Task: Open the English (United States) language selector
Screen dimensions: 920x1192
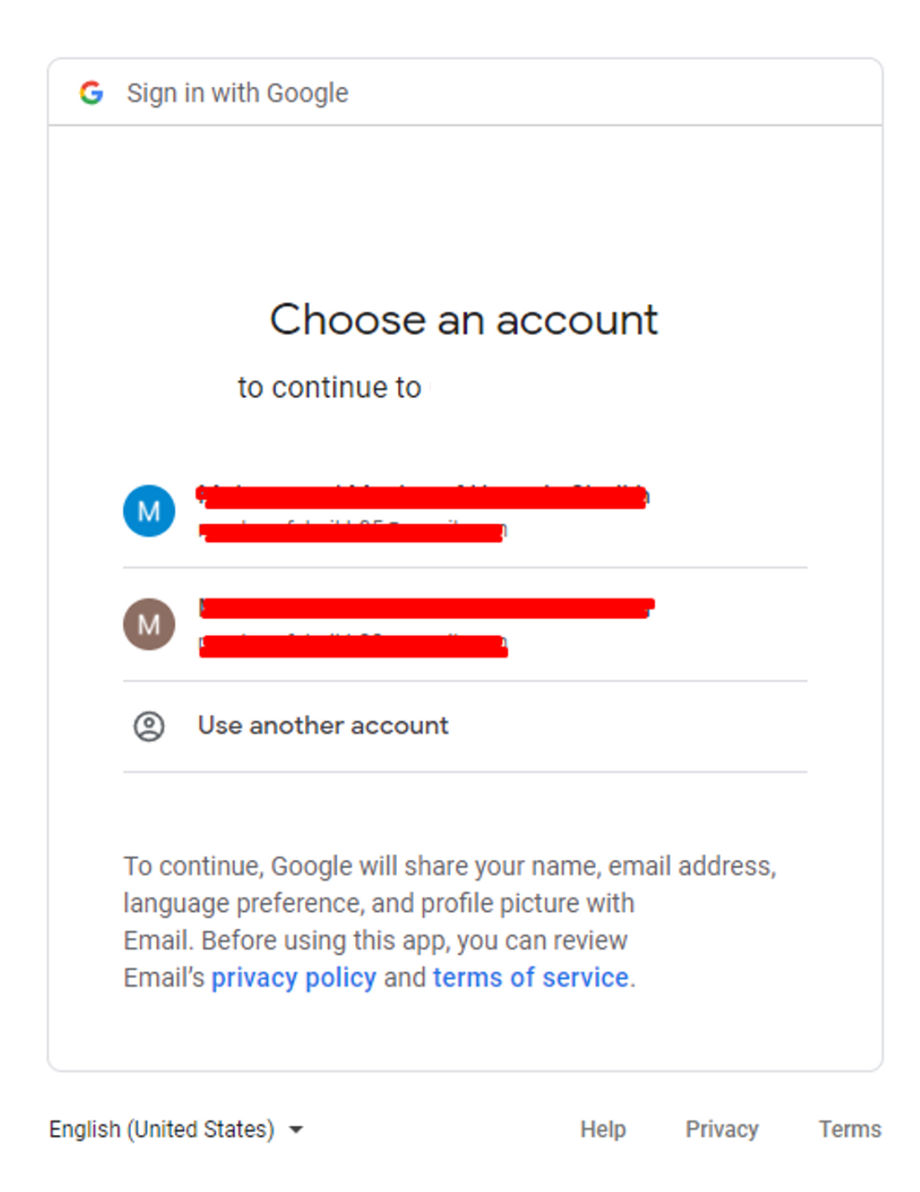Action: tap(162, 1130)
